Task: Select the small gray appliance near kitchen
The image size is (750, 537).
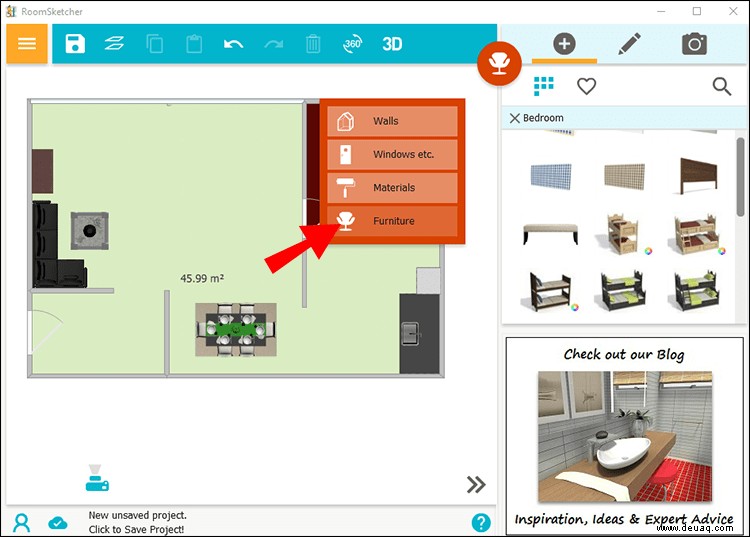Action: pyautogui.click(x=428, y=281)
